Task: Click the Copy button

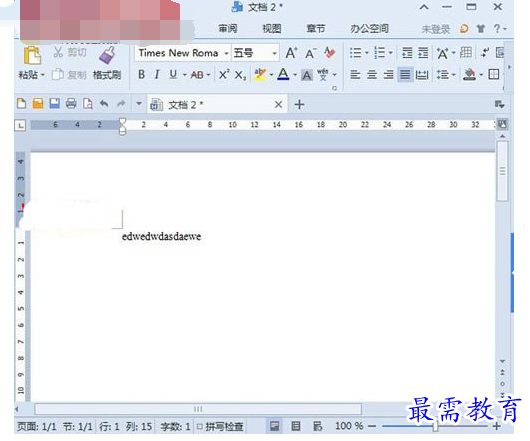Action: 69,75
